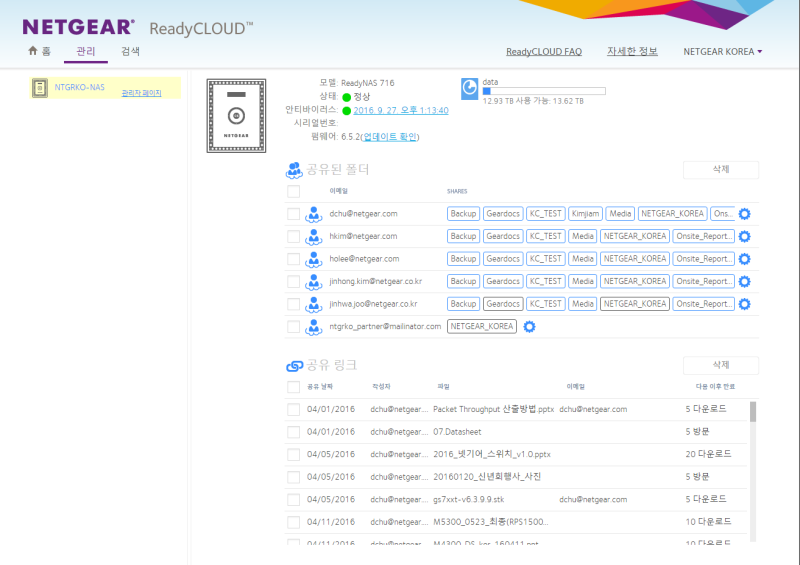Viewport: 800px width, 565px height.
Task: Click the home icon in the nav bar
Action: 33,51
